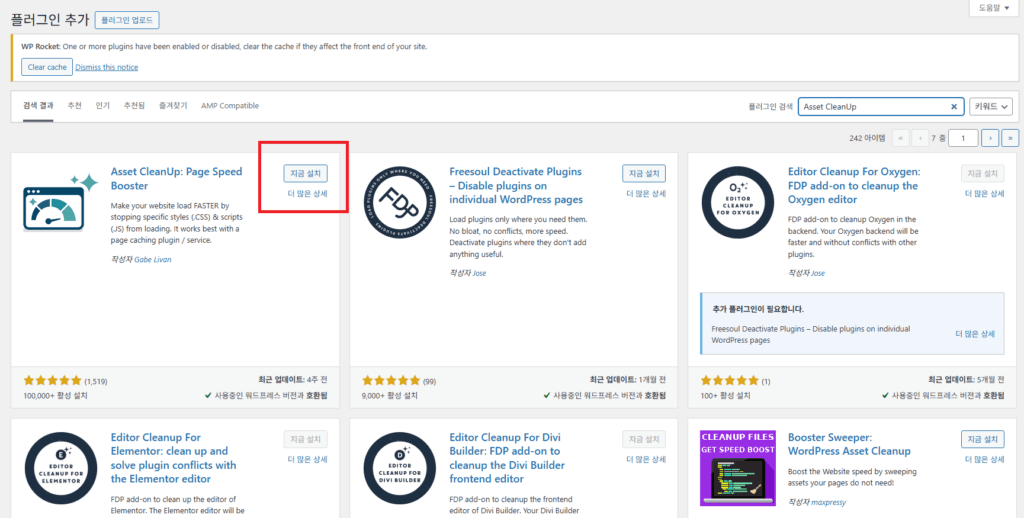Open the Asset CleanUp: Page Speed Booster title

pyautogui.click(x=176, y=179)
